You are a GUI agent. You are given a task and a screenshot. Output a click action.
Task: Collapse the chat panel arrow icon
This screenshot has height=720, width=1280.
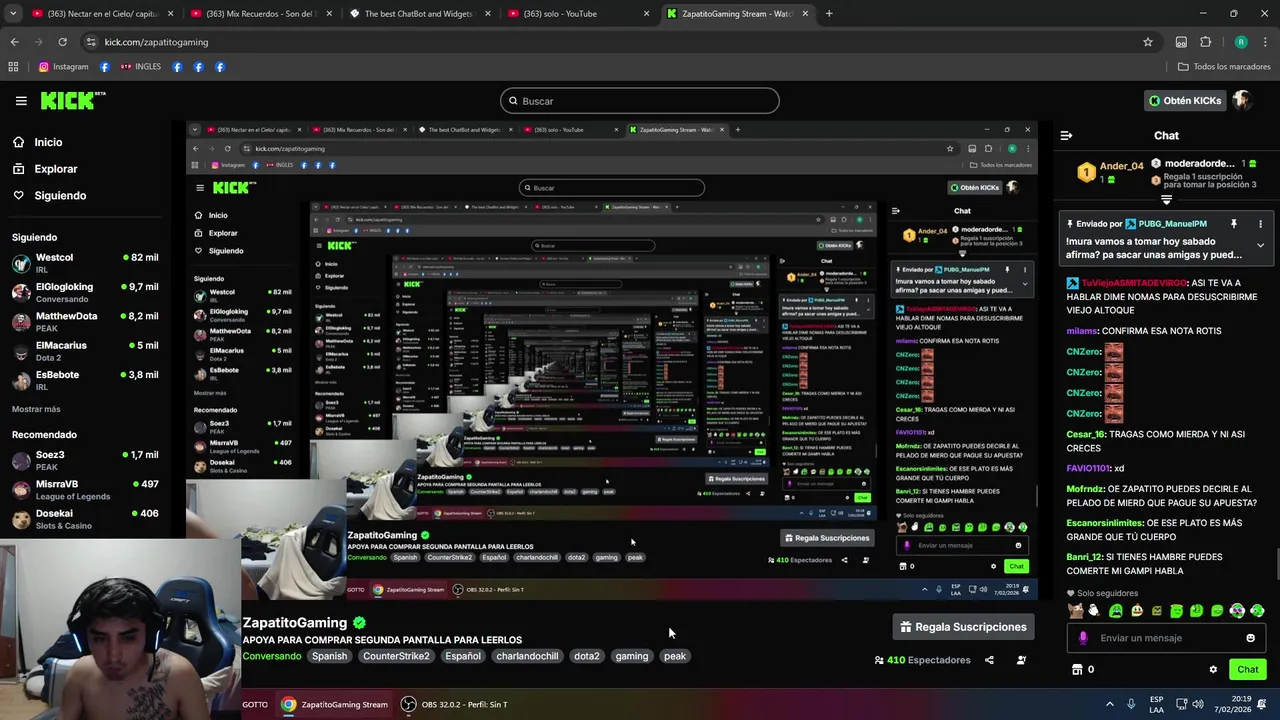point(1066,135)
